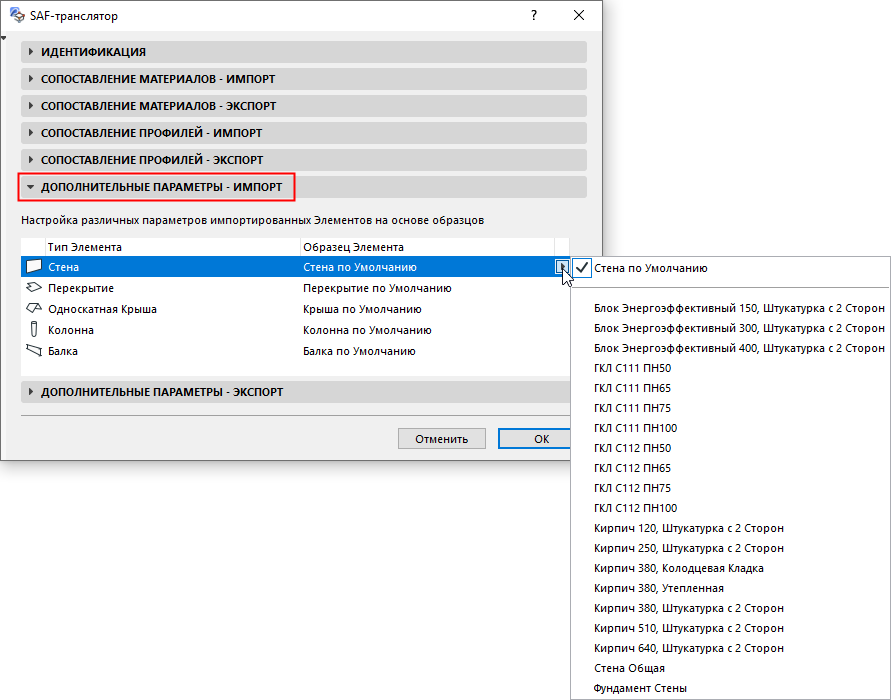
Task: Pick Кирпич 120, Штукатурка с 2 Сторон
Action: point(731,528)
